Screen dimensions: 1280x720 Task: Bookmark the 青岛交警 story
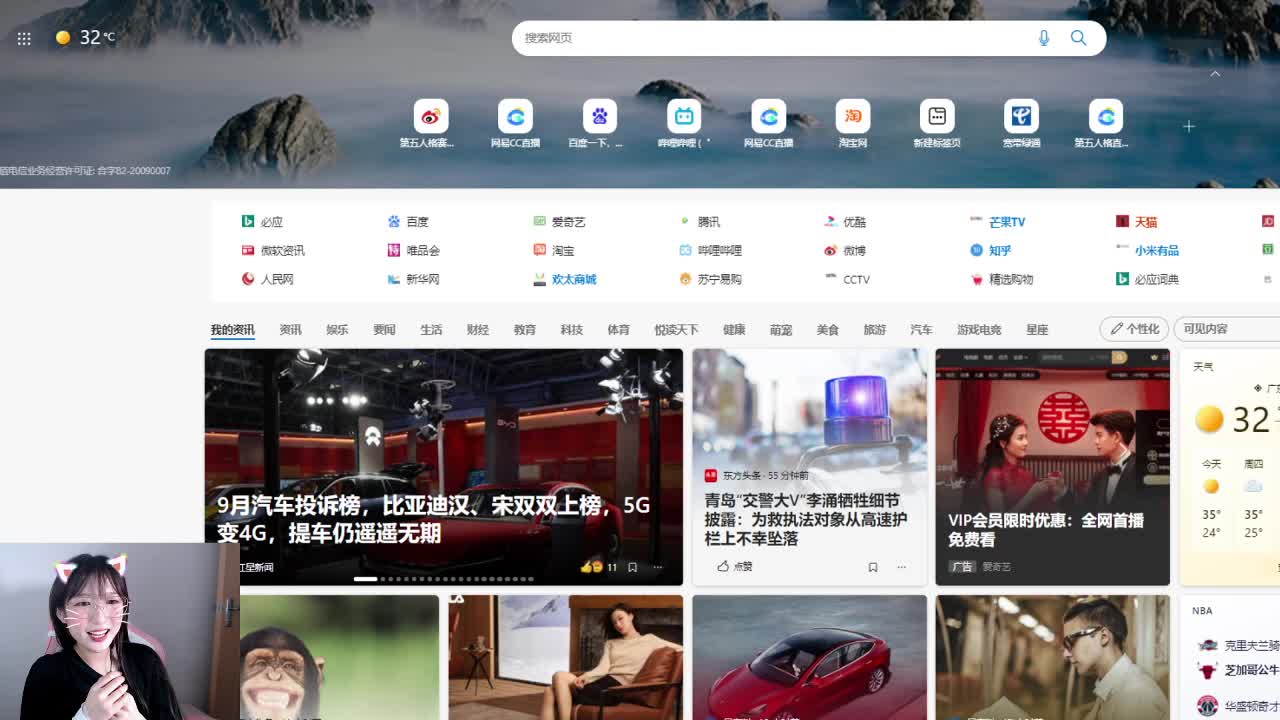pyautogui.click(x=873, y=567)
